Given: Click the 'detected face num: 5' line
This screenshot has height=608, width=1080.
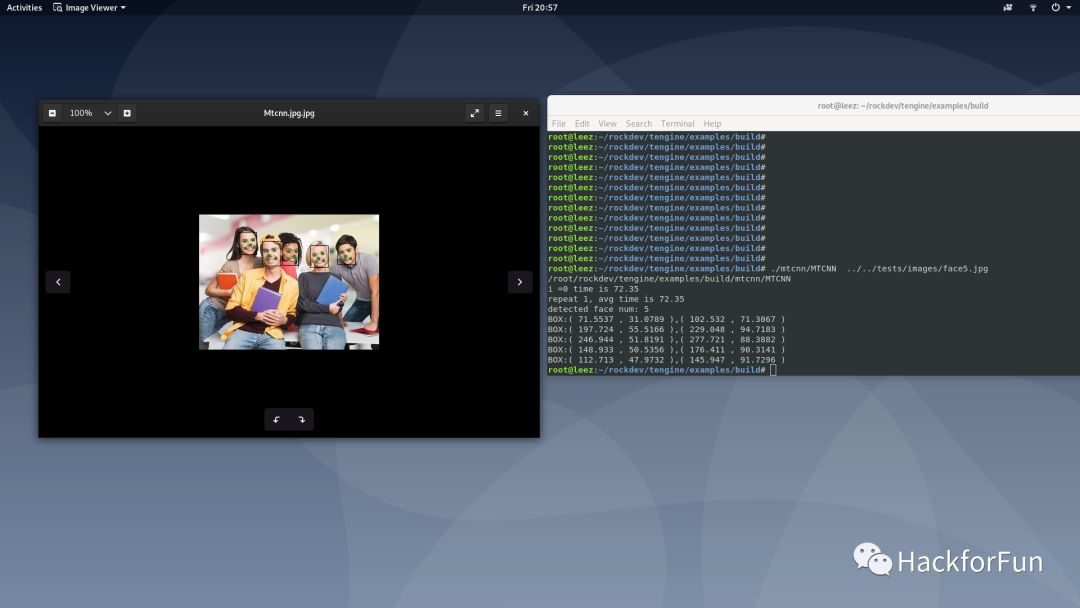Looking at the screenshot, I should pyautogui.click(x=598, y=309).
